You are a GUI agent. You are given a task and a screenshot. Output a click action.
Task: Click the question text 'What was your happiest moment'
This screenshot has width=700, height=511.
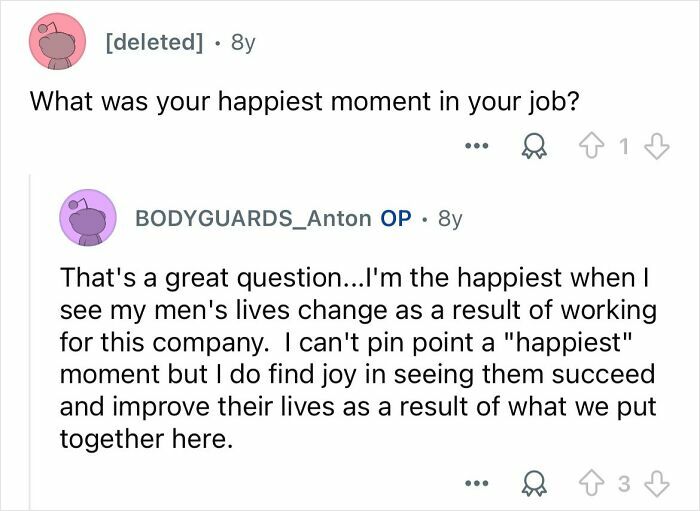(221, 102)
